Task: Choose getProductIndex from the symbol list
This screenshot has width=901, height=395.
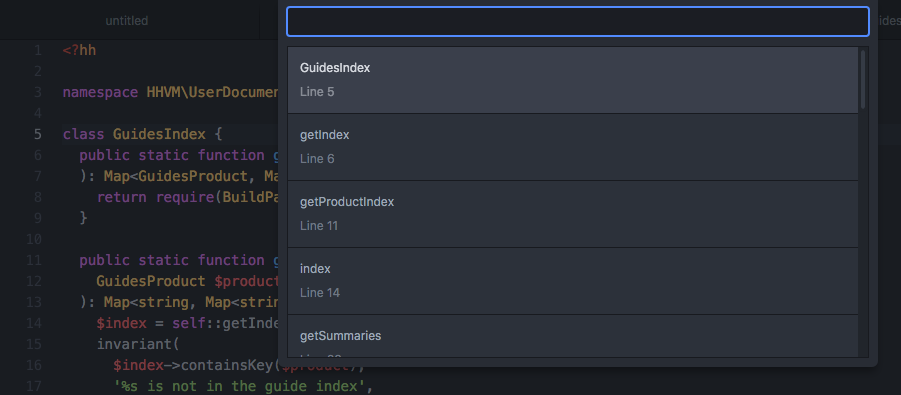Action: (573, 214)
